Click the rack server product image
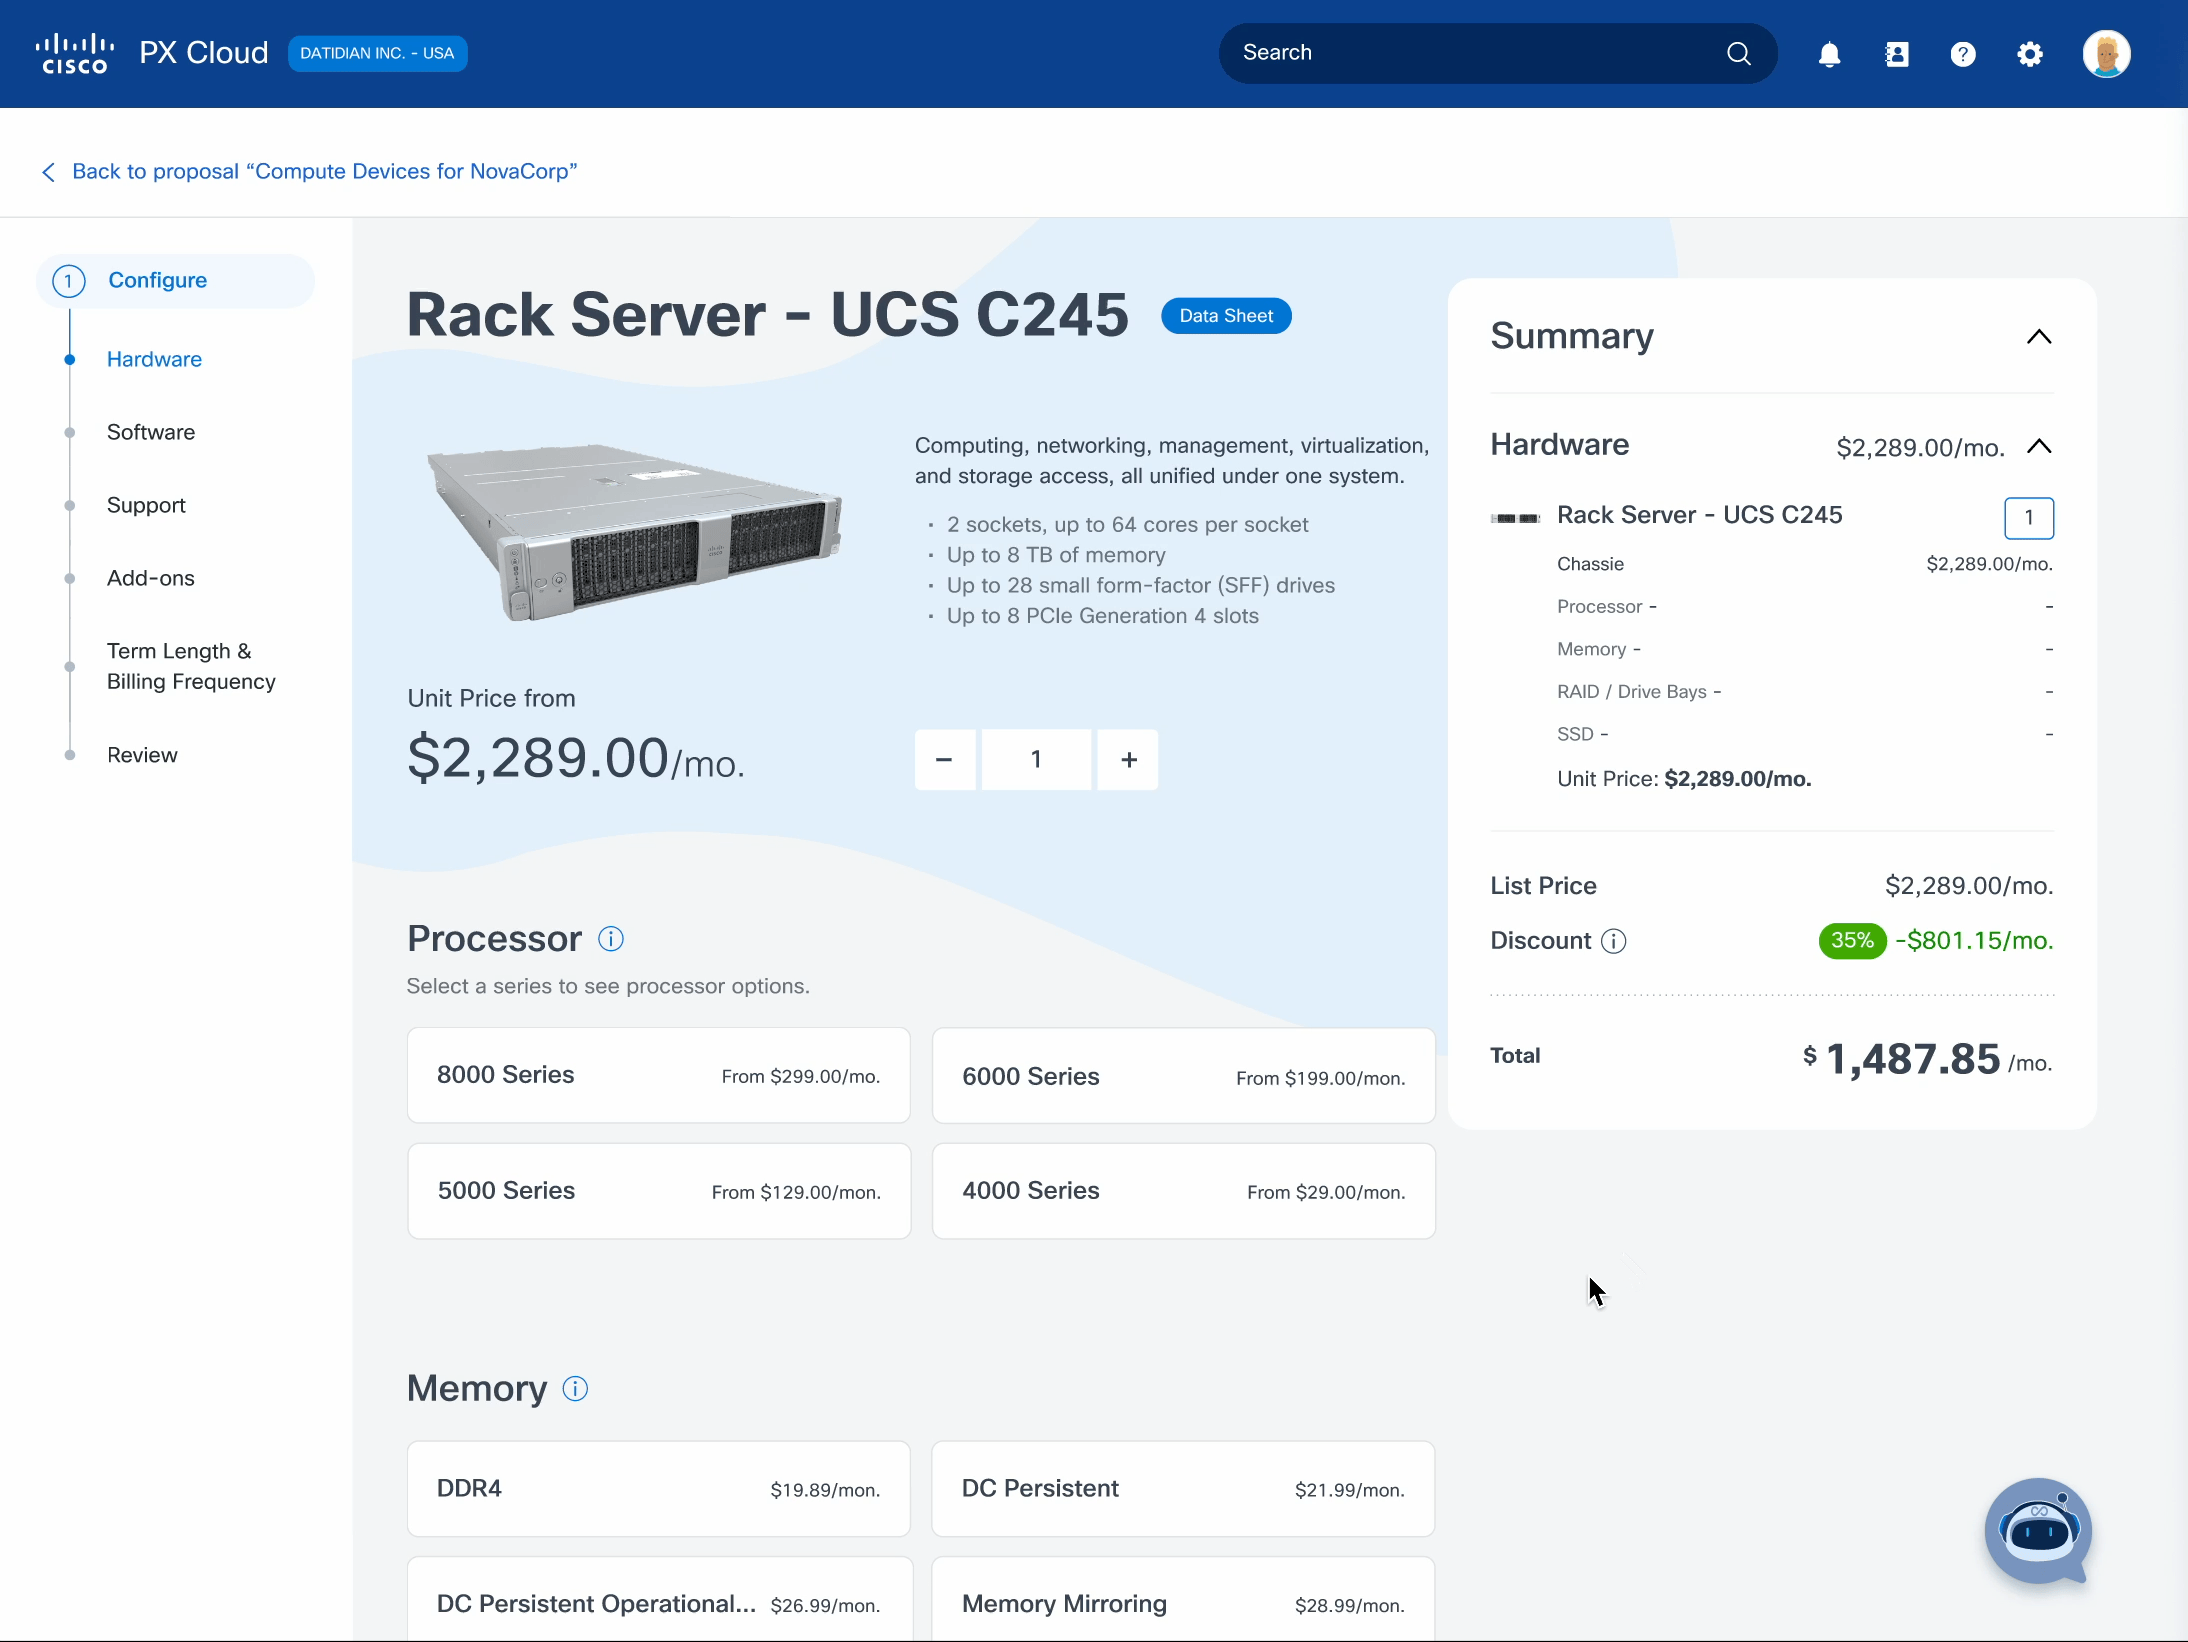 (x=635, y=532)
